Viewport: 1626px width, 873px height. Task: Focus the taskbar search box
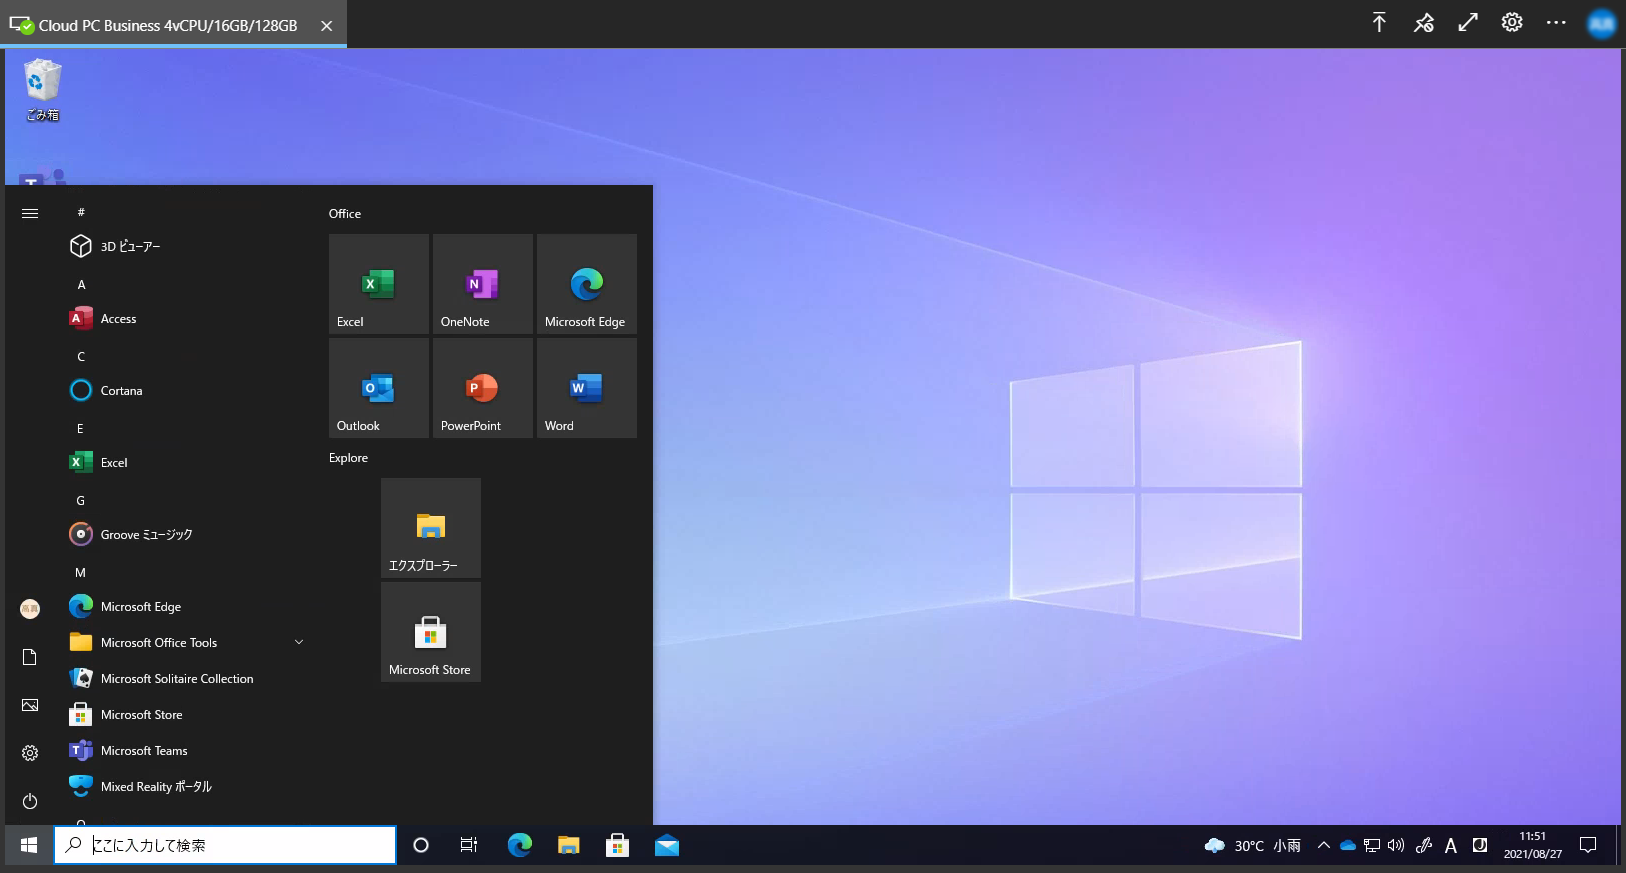225,845
